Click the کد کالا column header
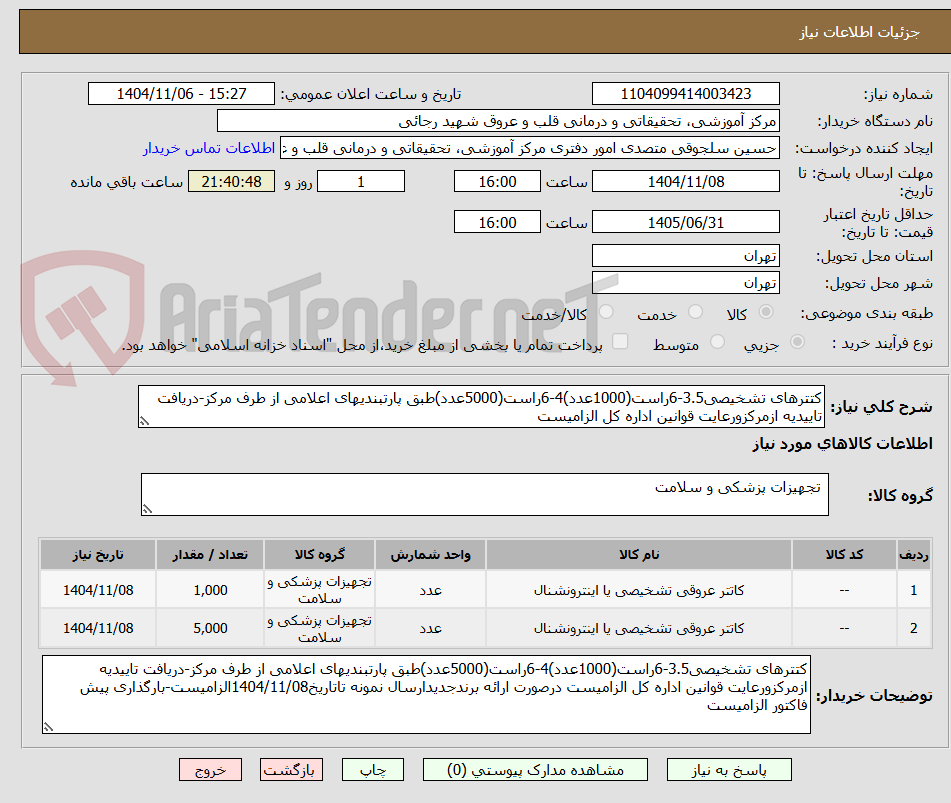The width and height of the screenshot is (951, 803). pyautogui.click(x=844, y=554)
